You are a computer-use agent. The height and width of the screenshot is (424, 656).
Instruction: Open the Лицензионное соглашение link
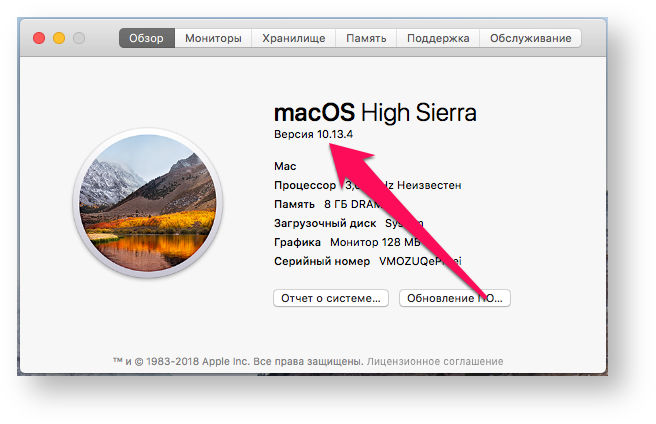click(x=435, y=361)
